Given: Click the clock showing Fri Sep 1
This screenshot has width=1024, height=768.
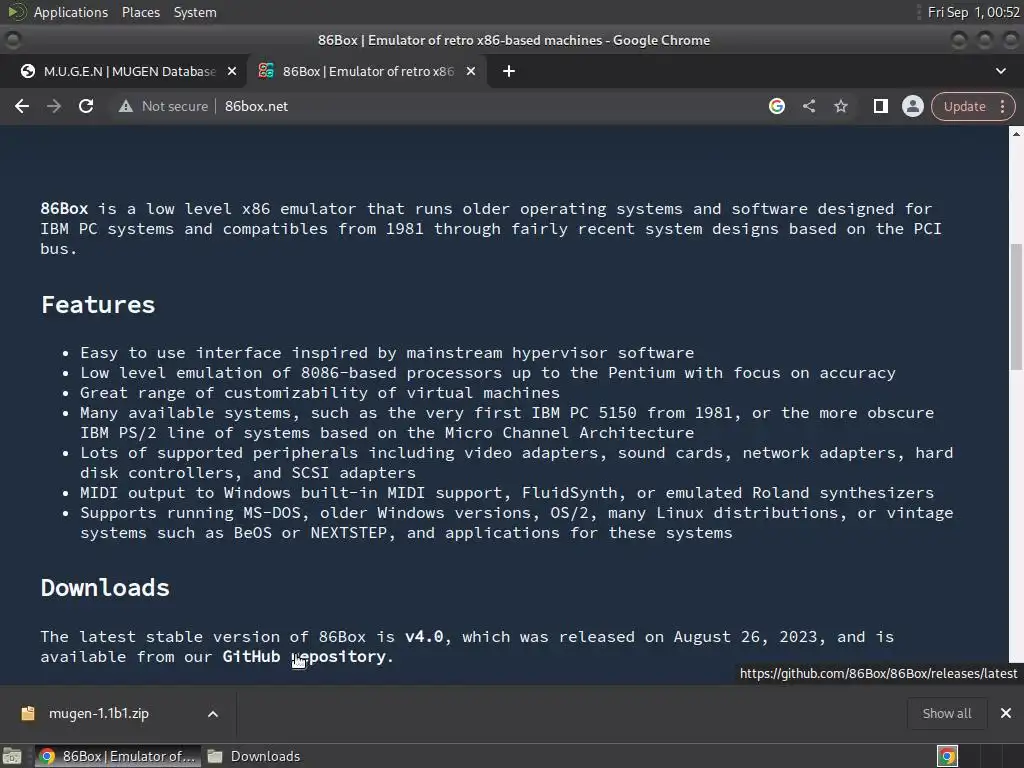Looking at the screenshot, I should 973,12.
